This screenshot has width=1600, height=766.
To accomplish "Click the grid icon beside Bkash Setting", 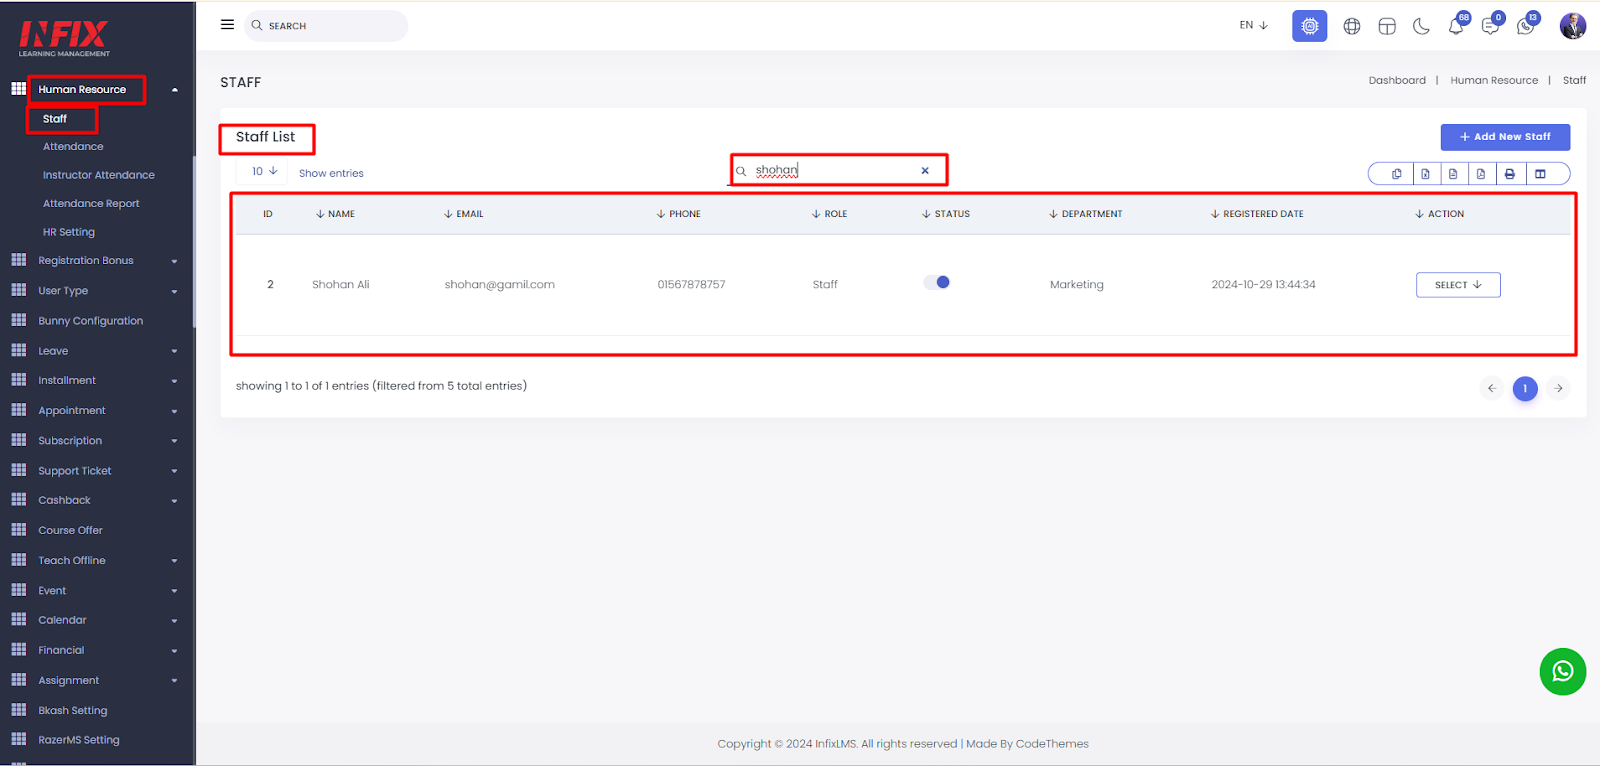I will (19, 710).
